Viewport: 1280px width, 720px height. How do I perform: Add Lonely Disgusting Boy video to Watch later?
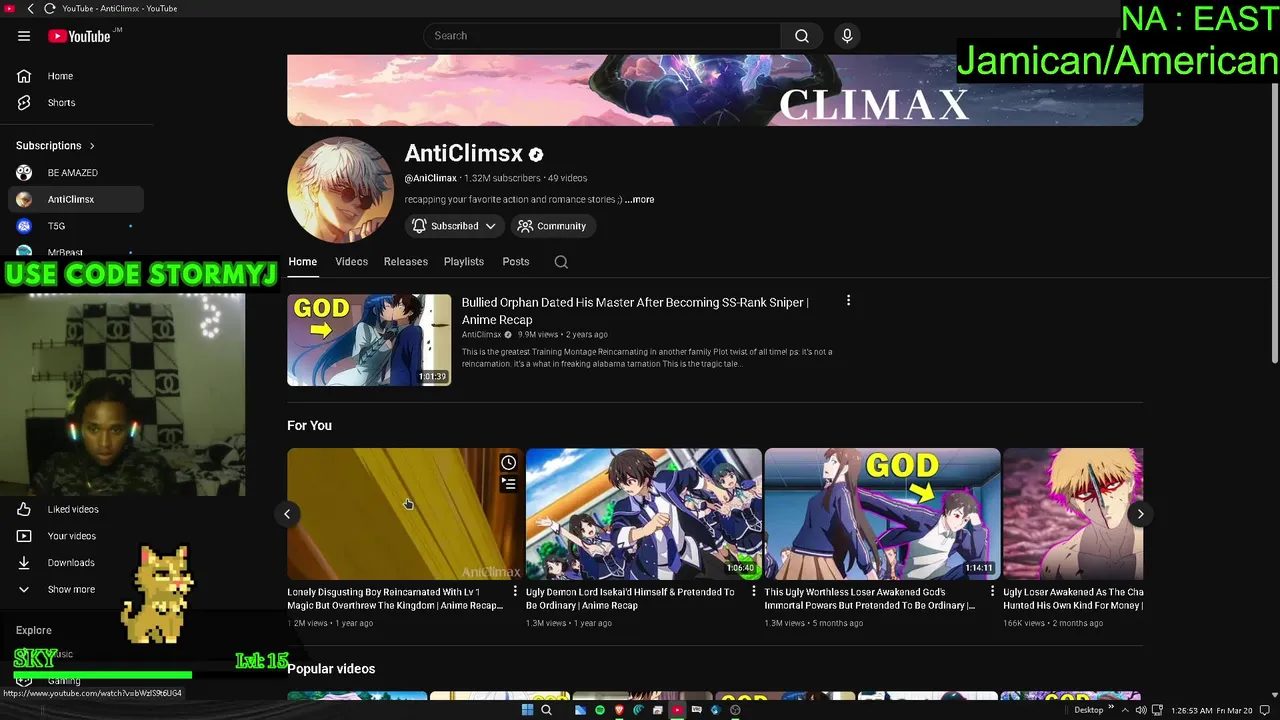[509, 463]
